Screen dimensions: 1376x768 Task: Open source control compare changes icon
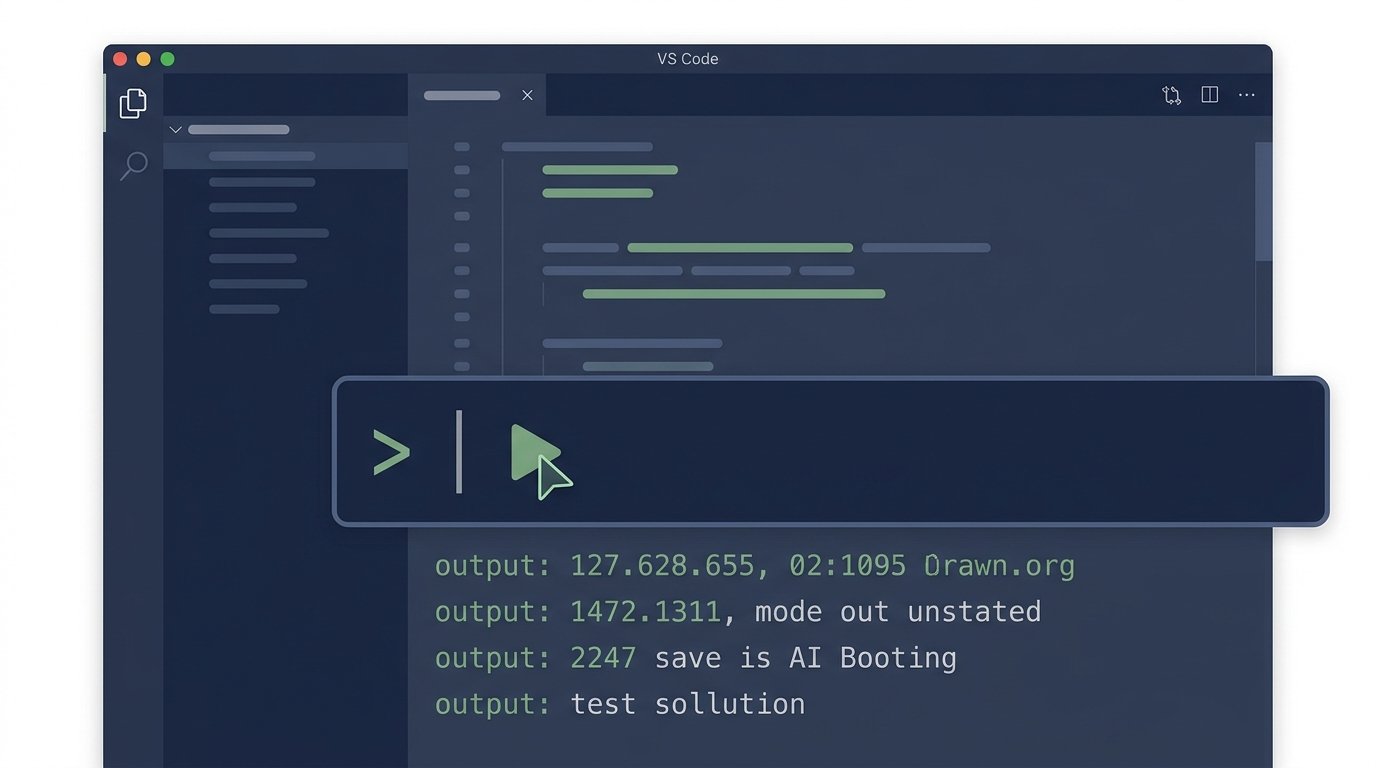click(1171, 95)
